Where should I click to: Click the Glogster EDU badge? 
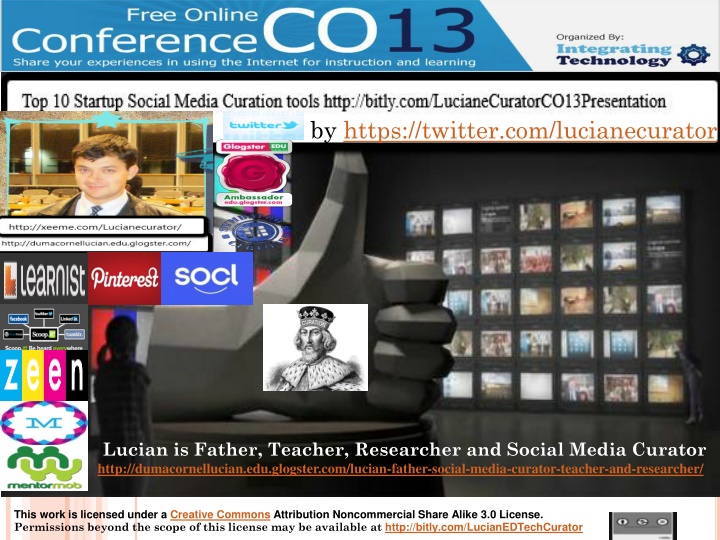coord(254,147)
